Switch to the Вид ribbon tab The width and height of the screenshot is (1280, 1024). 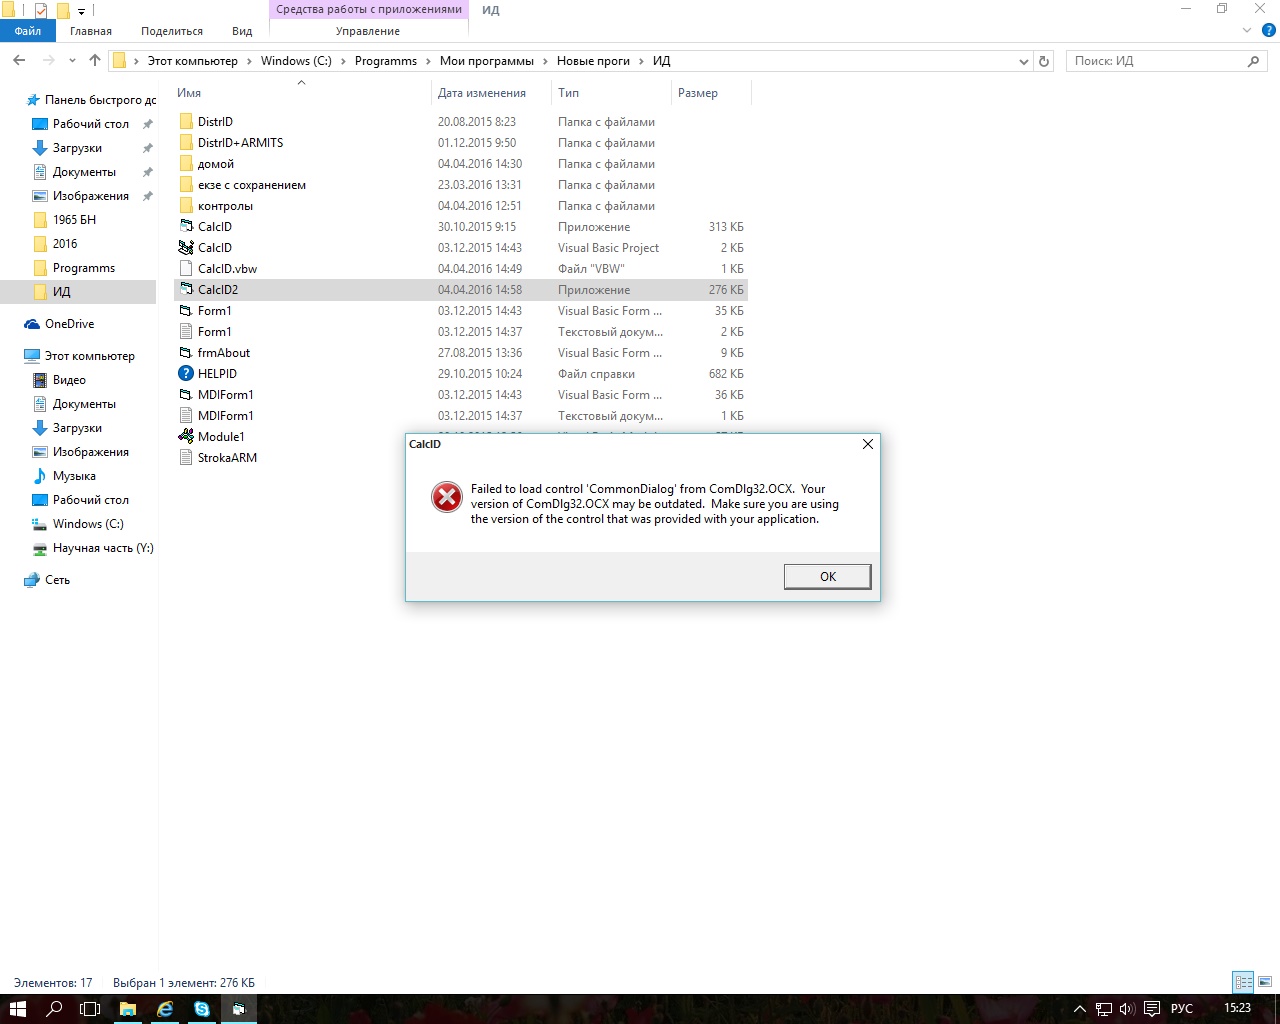point(242,31)
